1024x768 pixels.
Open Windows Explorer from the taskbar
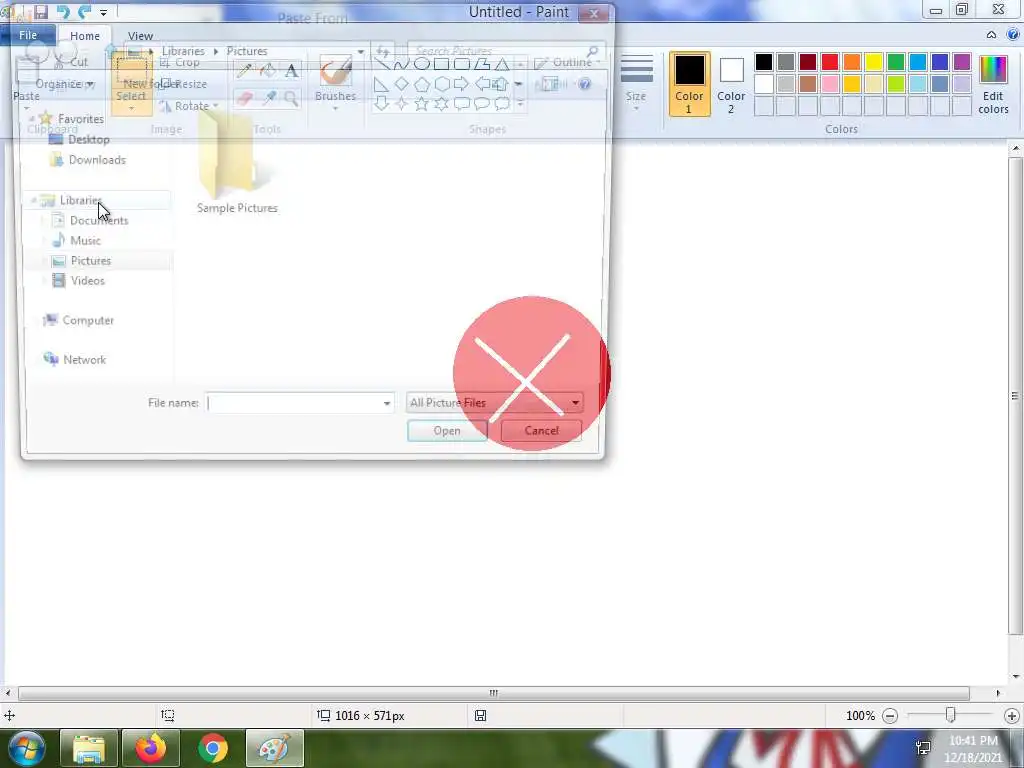[89, 748]
